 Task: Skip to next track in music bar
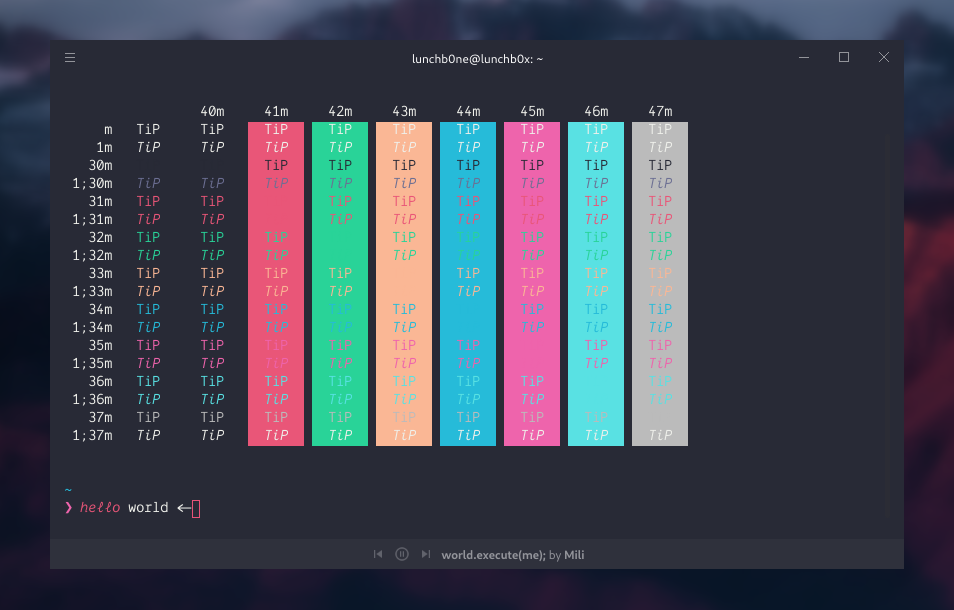(426, 554)
